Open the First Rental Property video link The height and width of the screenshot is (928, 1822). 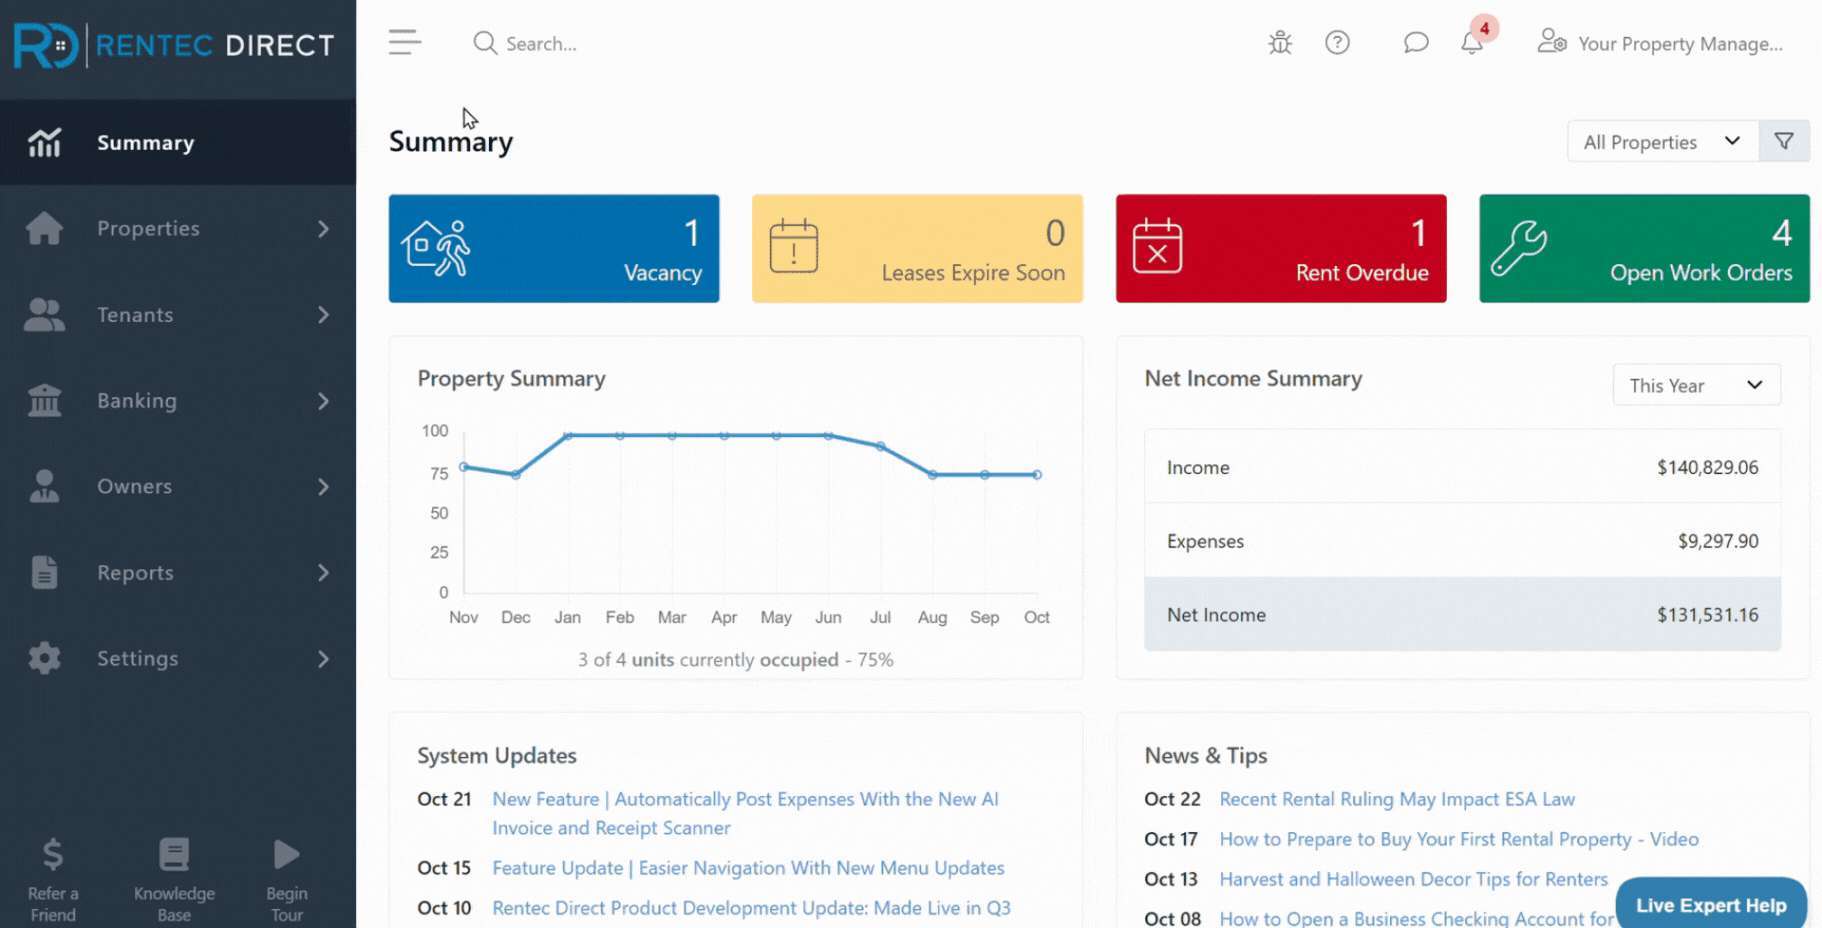tap(1459, 839)
